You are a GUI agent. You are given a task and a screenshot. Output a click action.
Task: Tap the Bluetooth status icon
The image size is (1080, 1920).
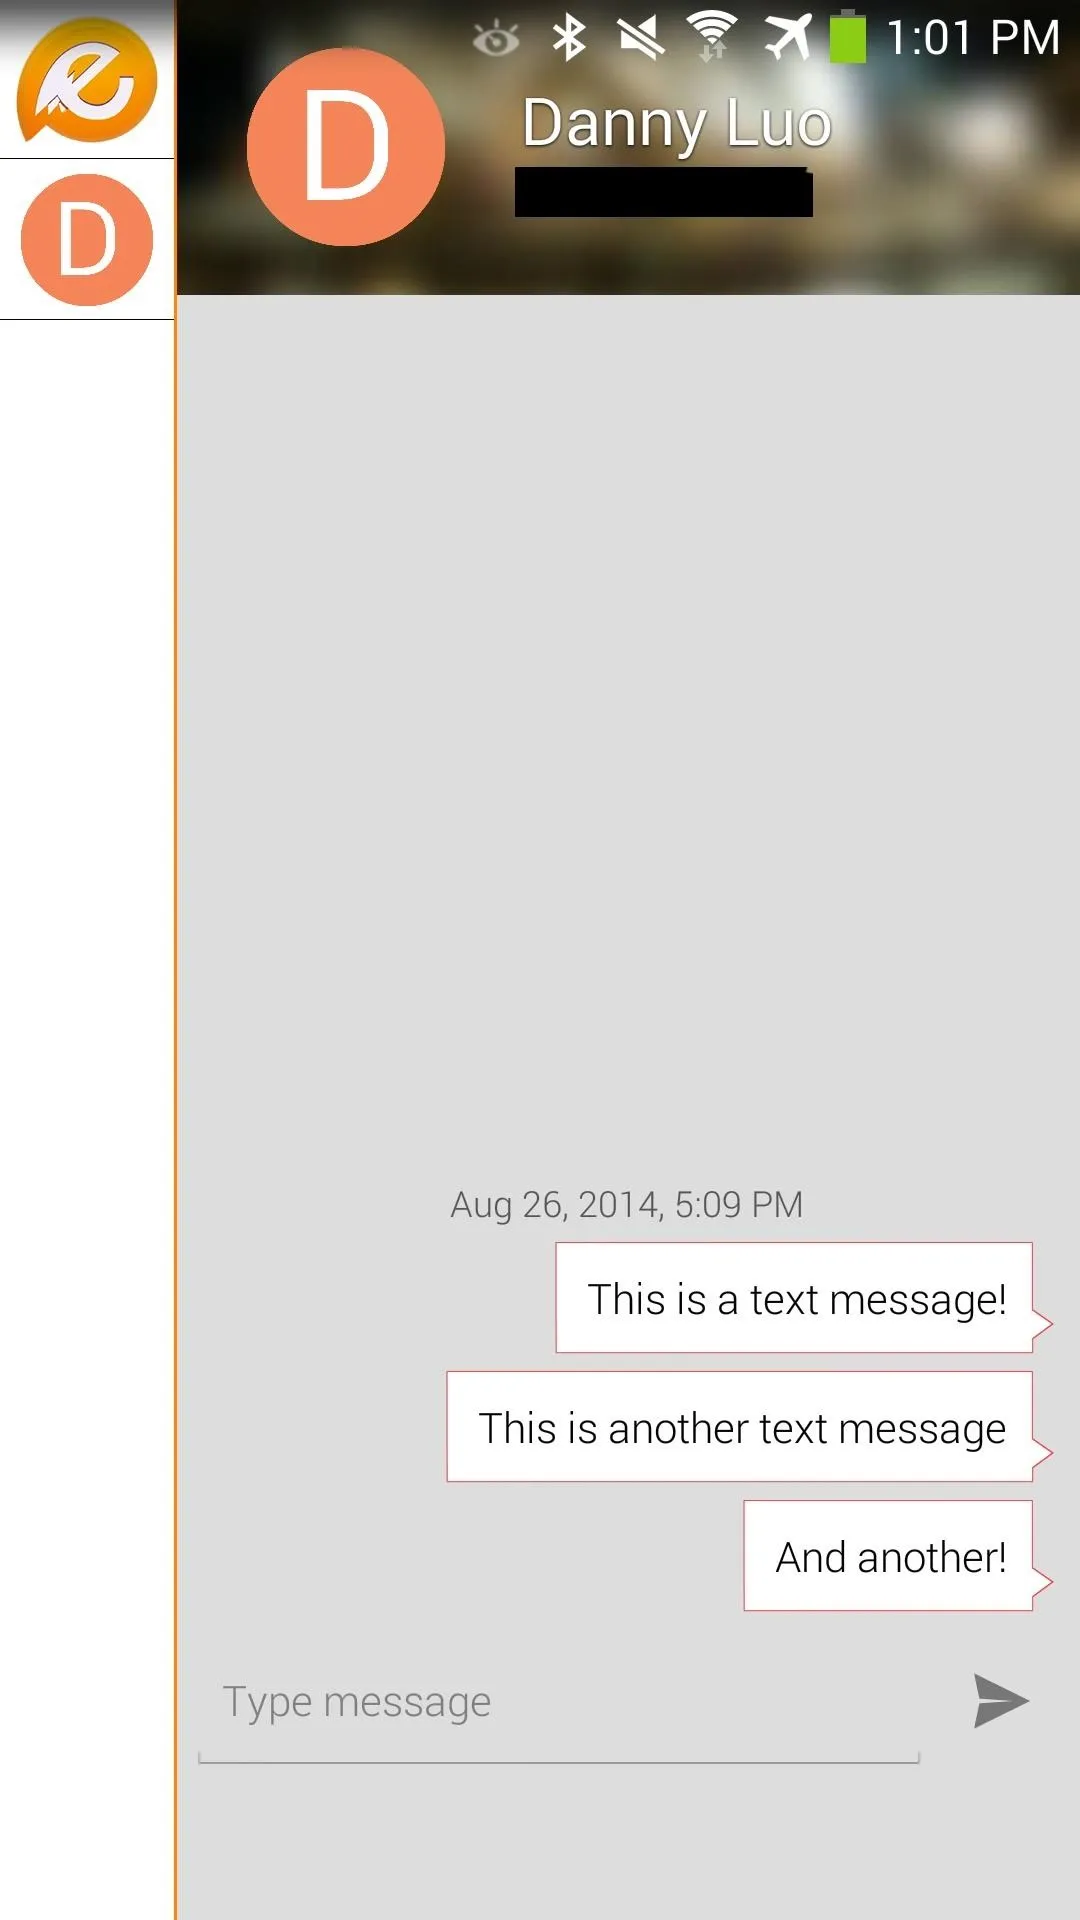click(569, 38)
